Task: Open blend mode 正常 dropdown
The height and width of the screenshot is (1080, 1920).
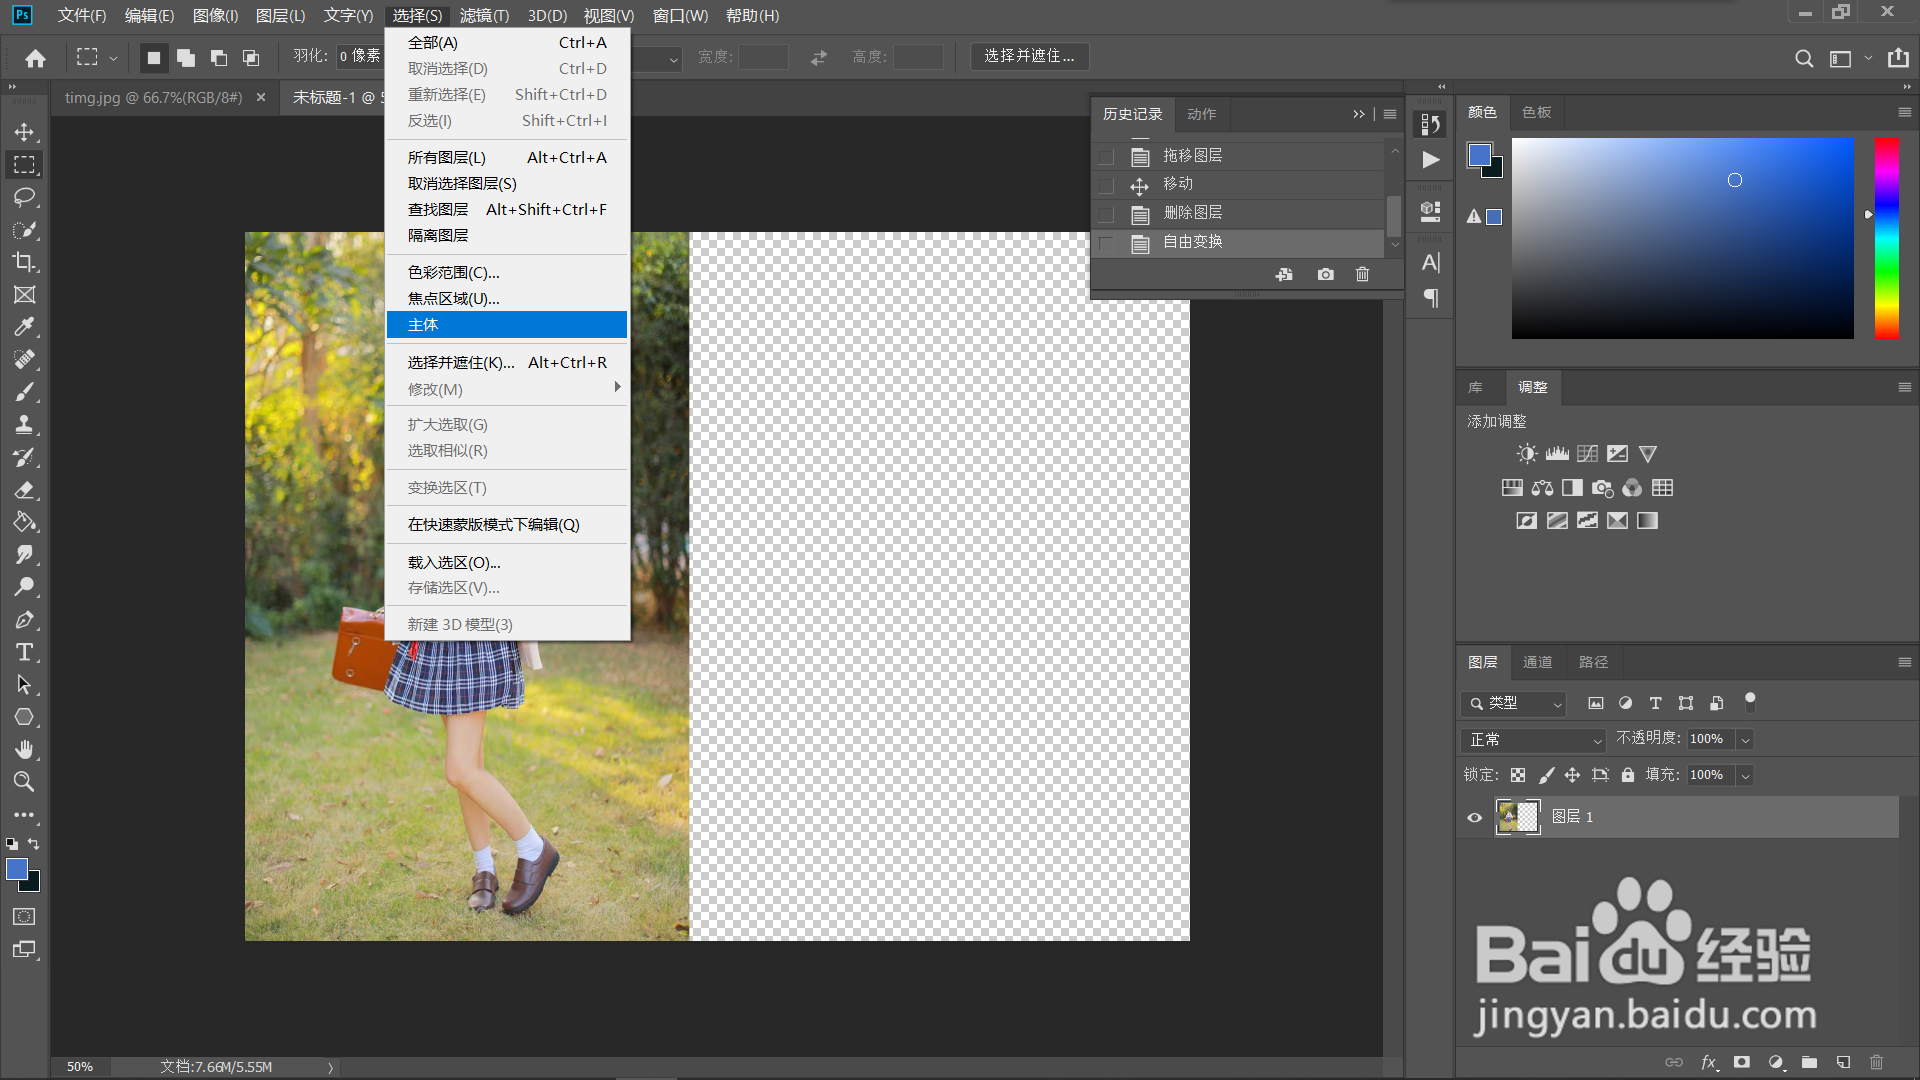Action: point(1534,740)
